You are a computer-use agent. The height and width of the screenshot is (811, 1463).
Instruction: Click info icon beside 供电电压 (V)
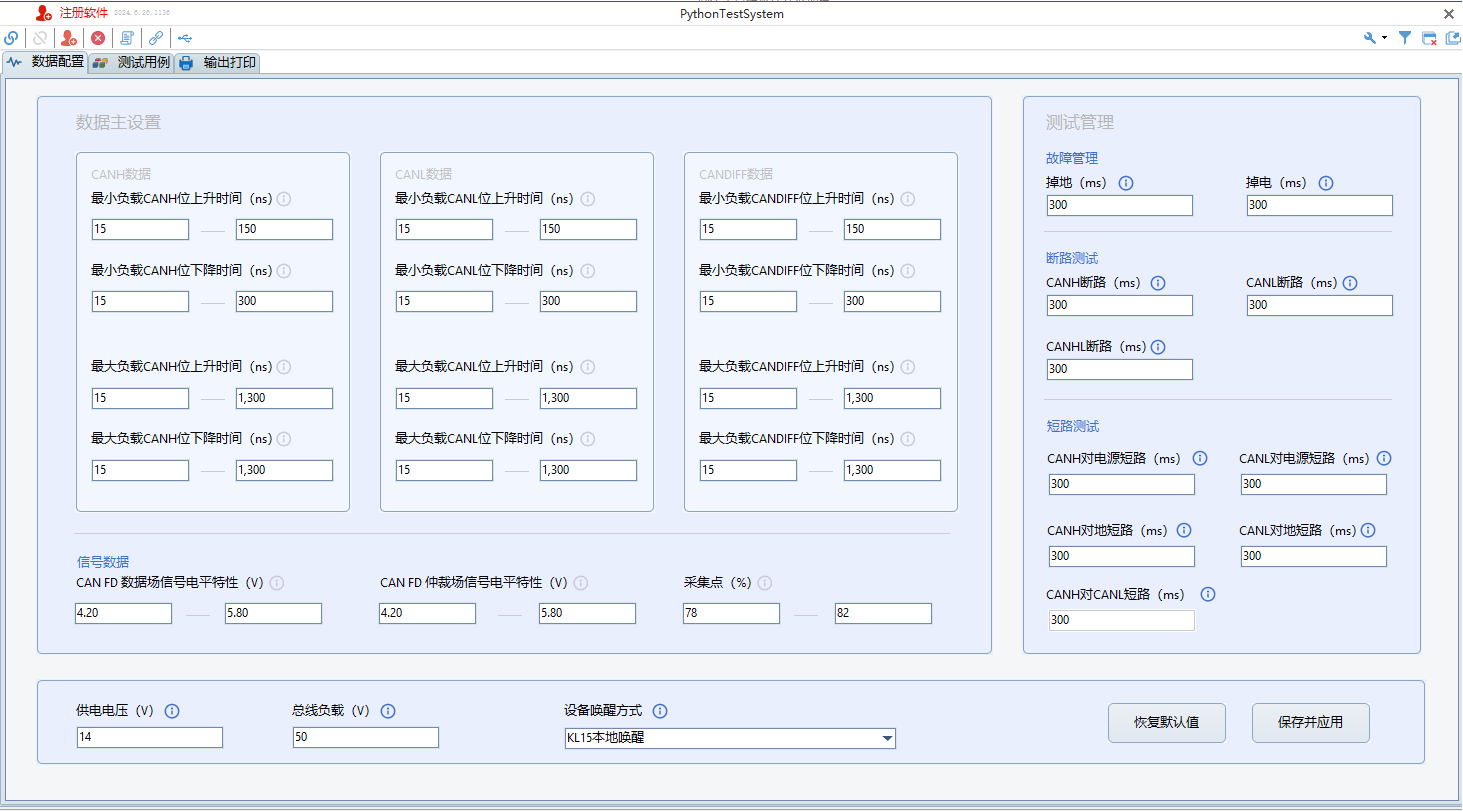(x=172, y=711)
